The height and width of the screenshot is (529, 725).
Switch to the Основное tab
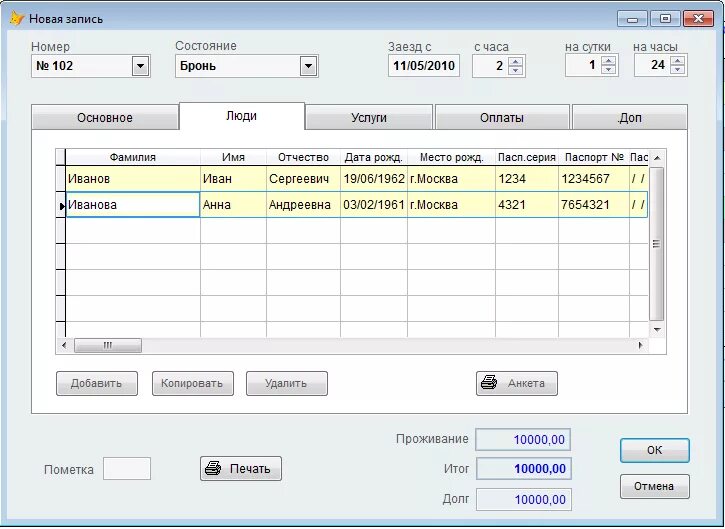[105, 117]
